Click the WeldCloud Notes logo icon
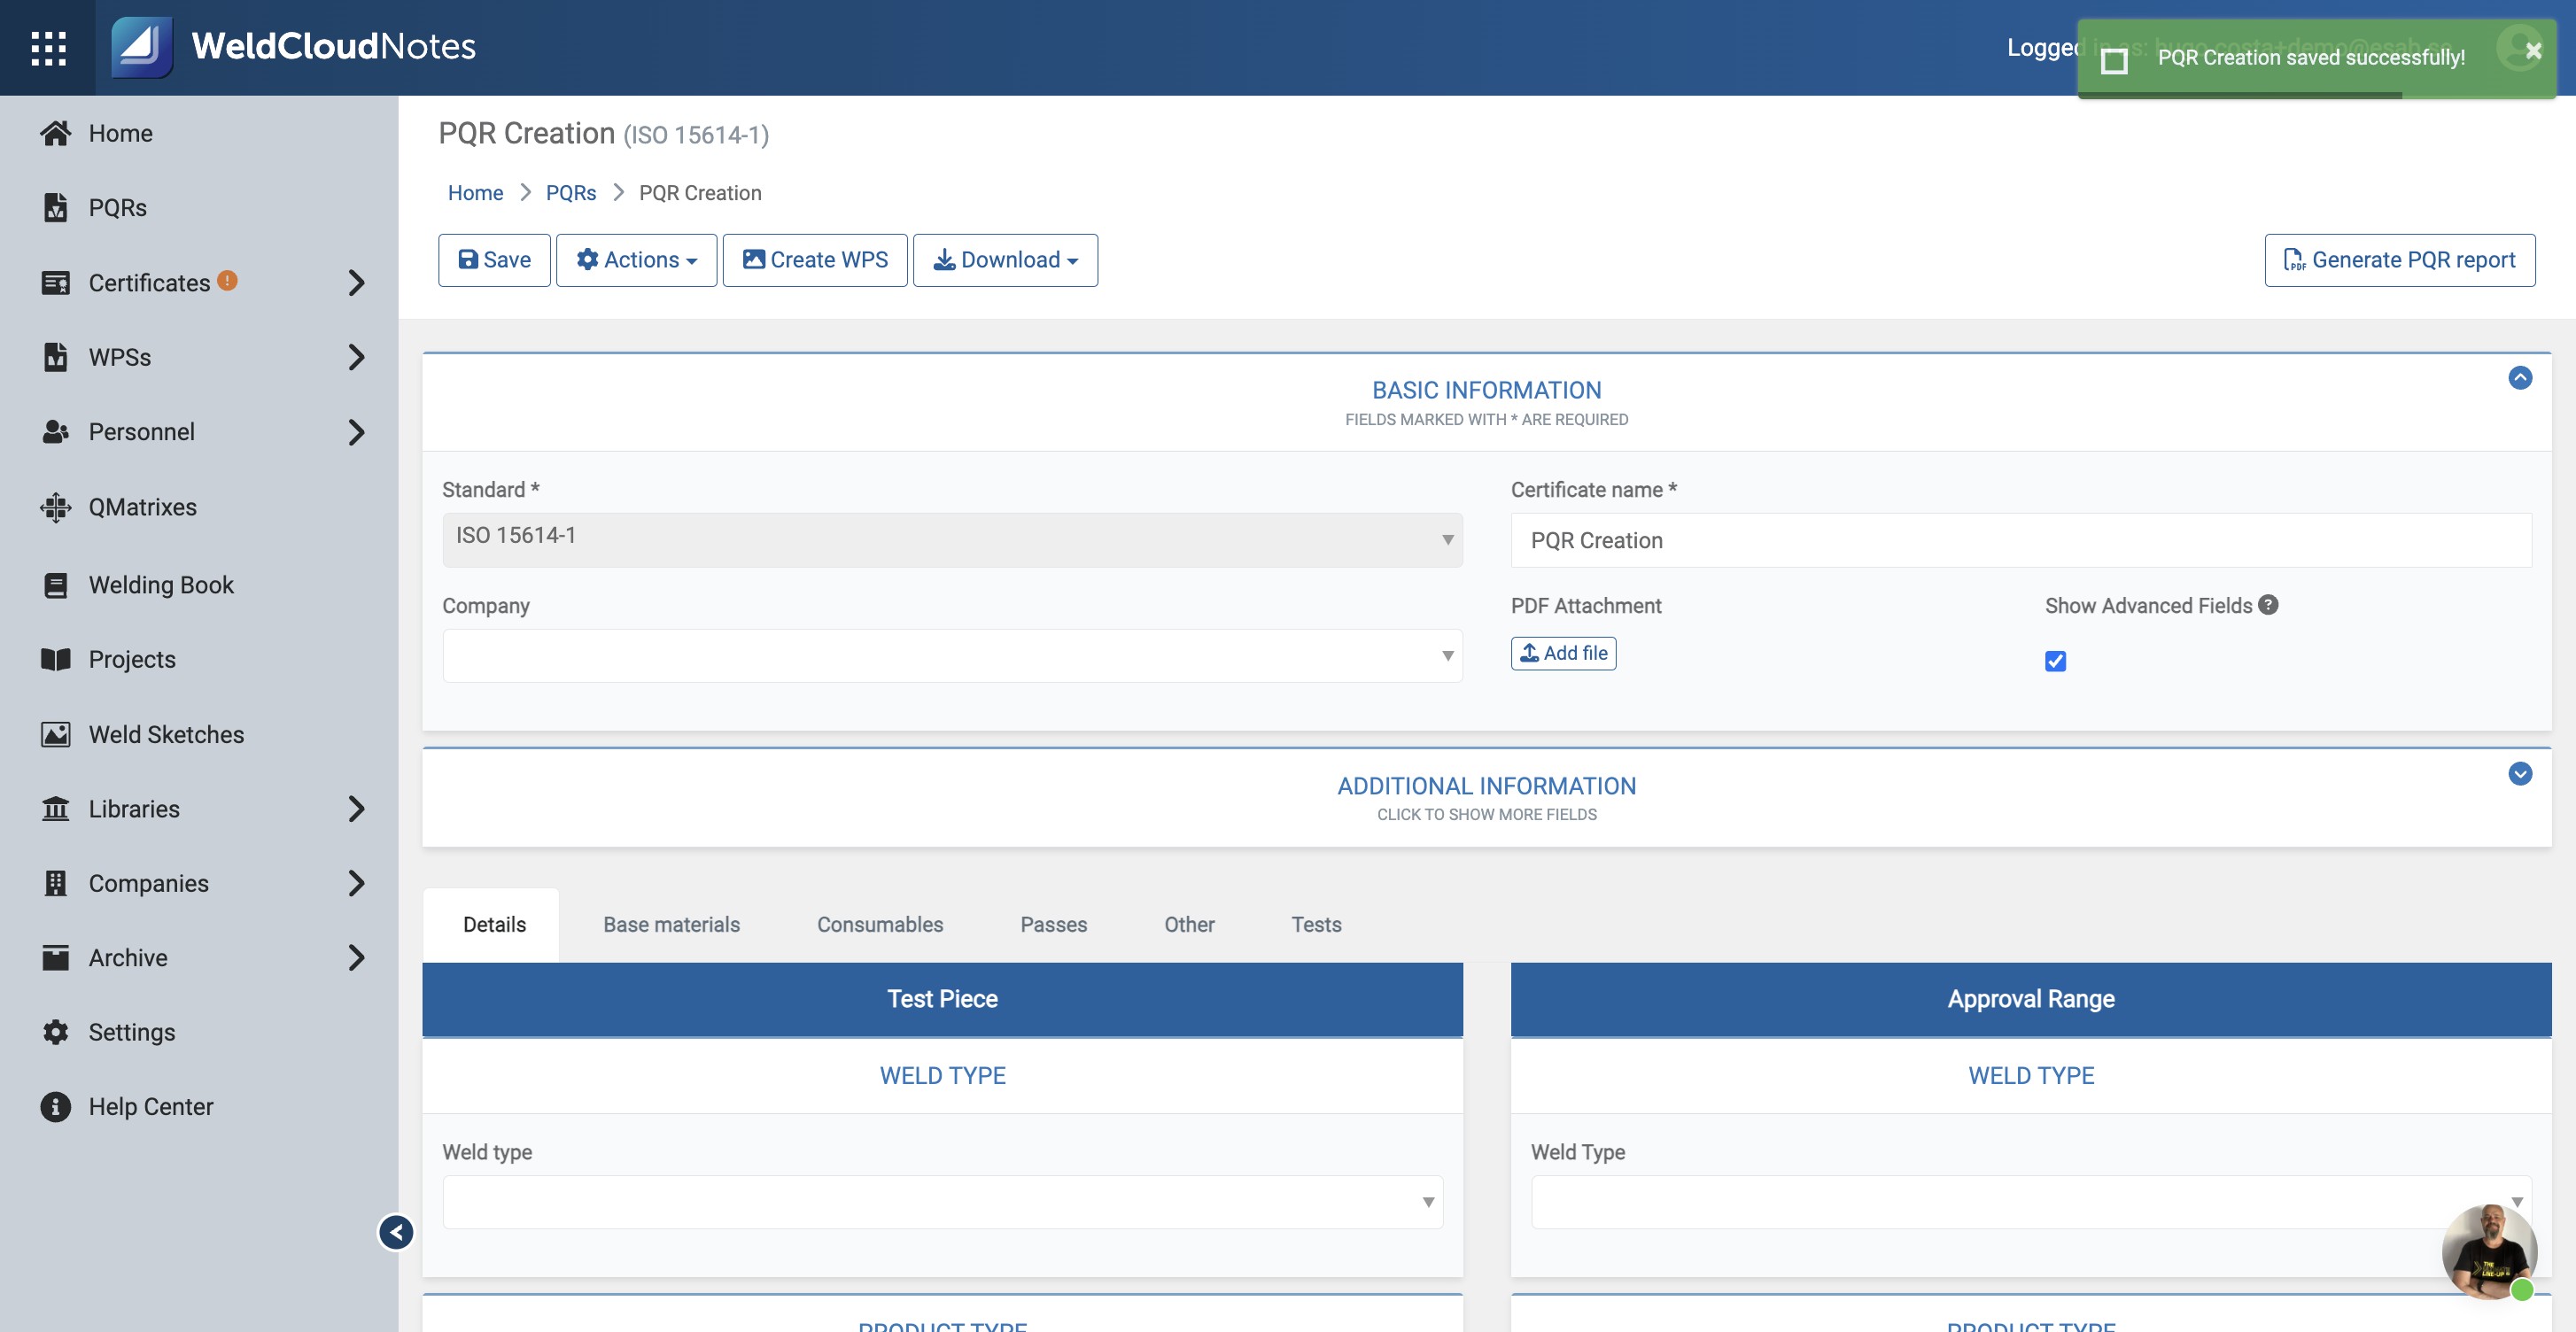Viewport: 2576px width, 1332px height. (x=141, y=47)
